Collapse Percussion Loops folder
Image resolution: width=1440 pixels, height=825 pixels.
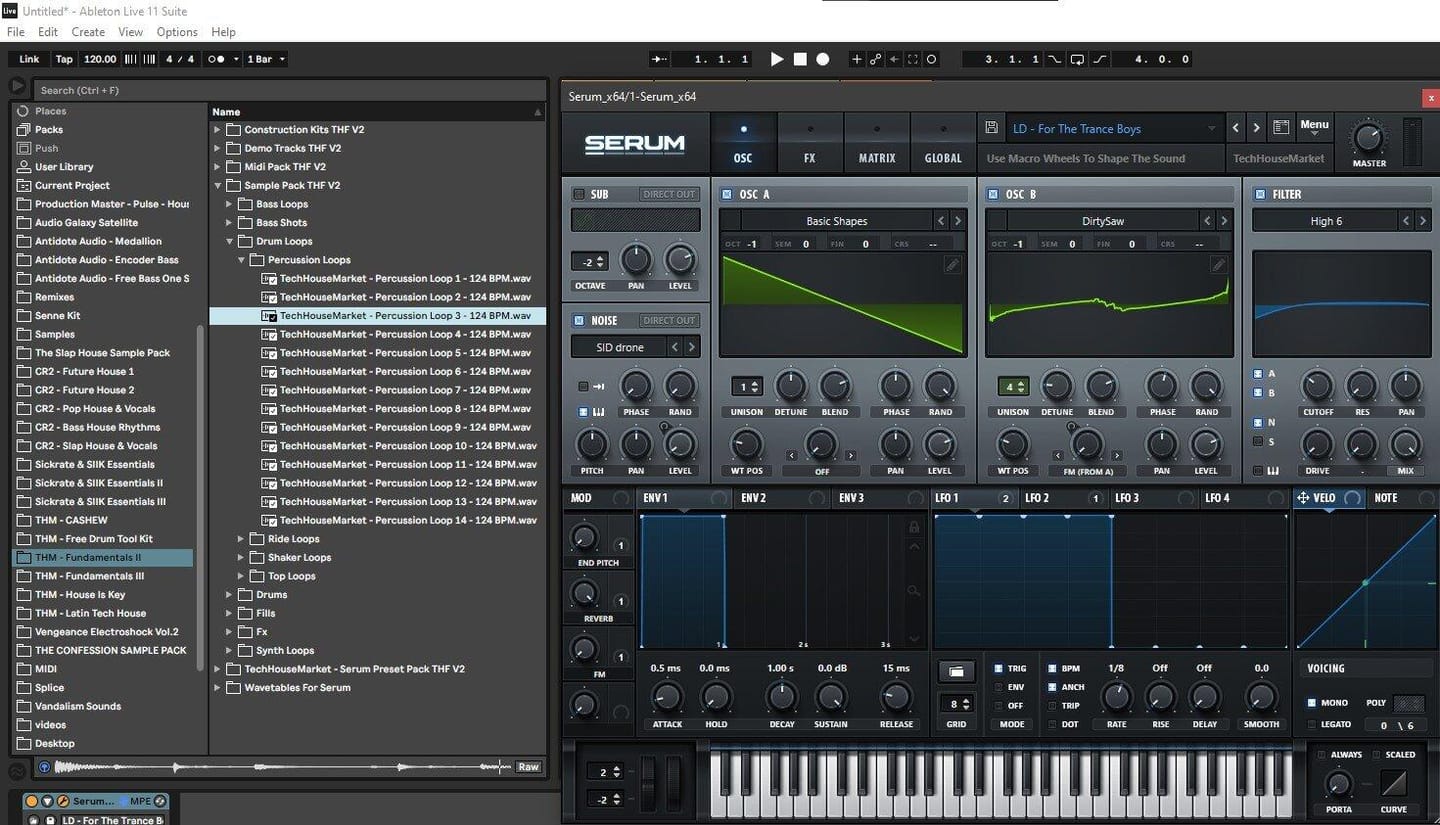(x=241, y=260)
